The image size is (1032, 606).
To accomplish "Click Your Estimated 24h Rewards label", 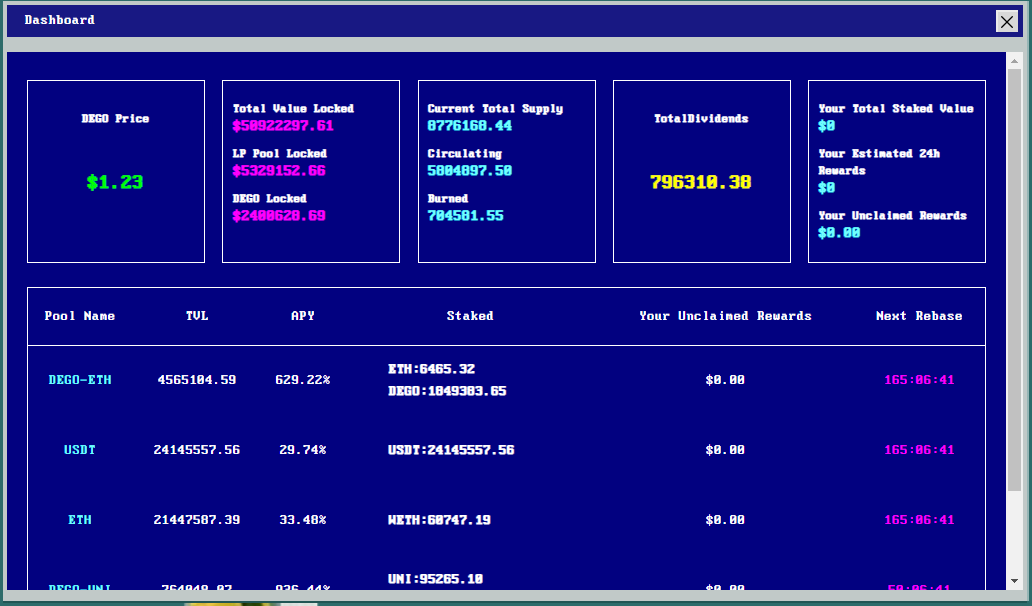I will coord(879,162).
